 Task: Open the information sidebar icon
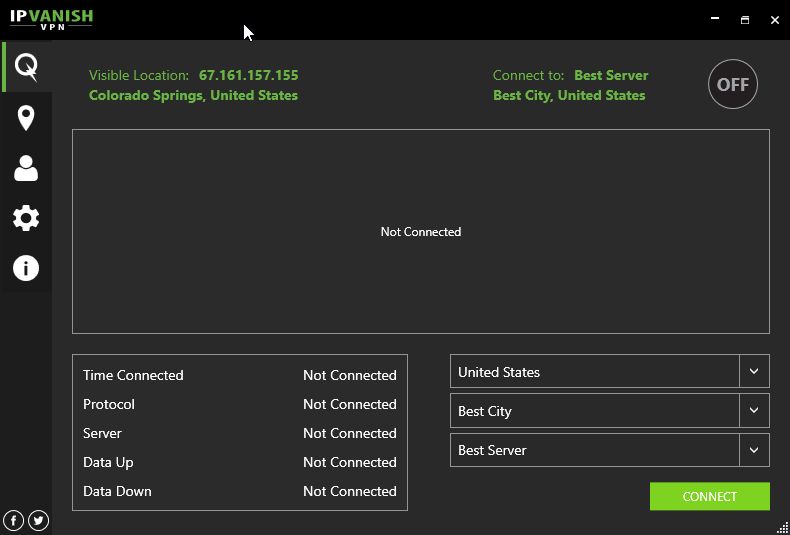(x=26, y=268)
